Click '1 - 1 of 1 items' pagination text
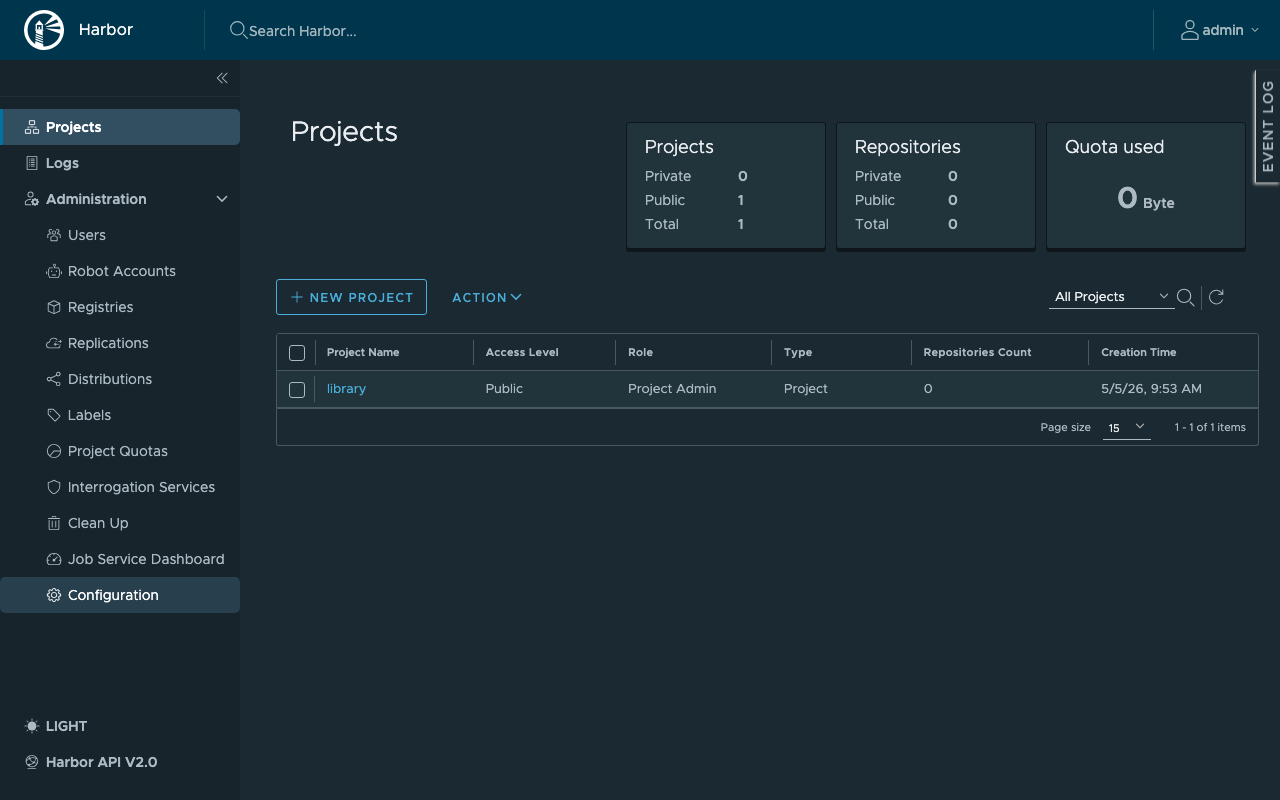1280x800 pixels. (x=1210, y=427)
